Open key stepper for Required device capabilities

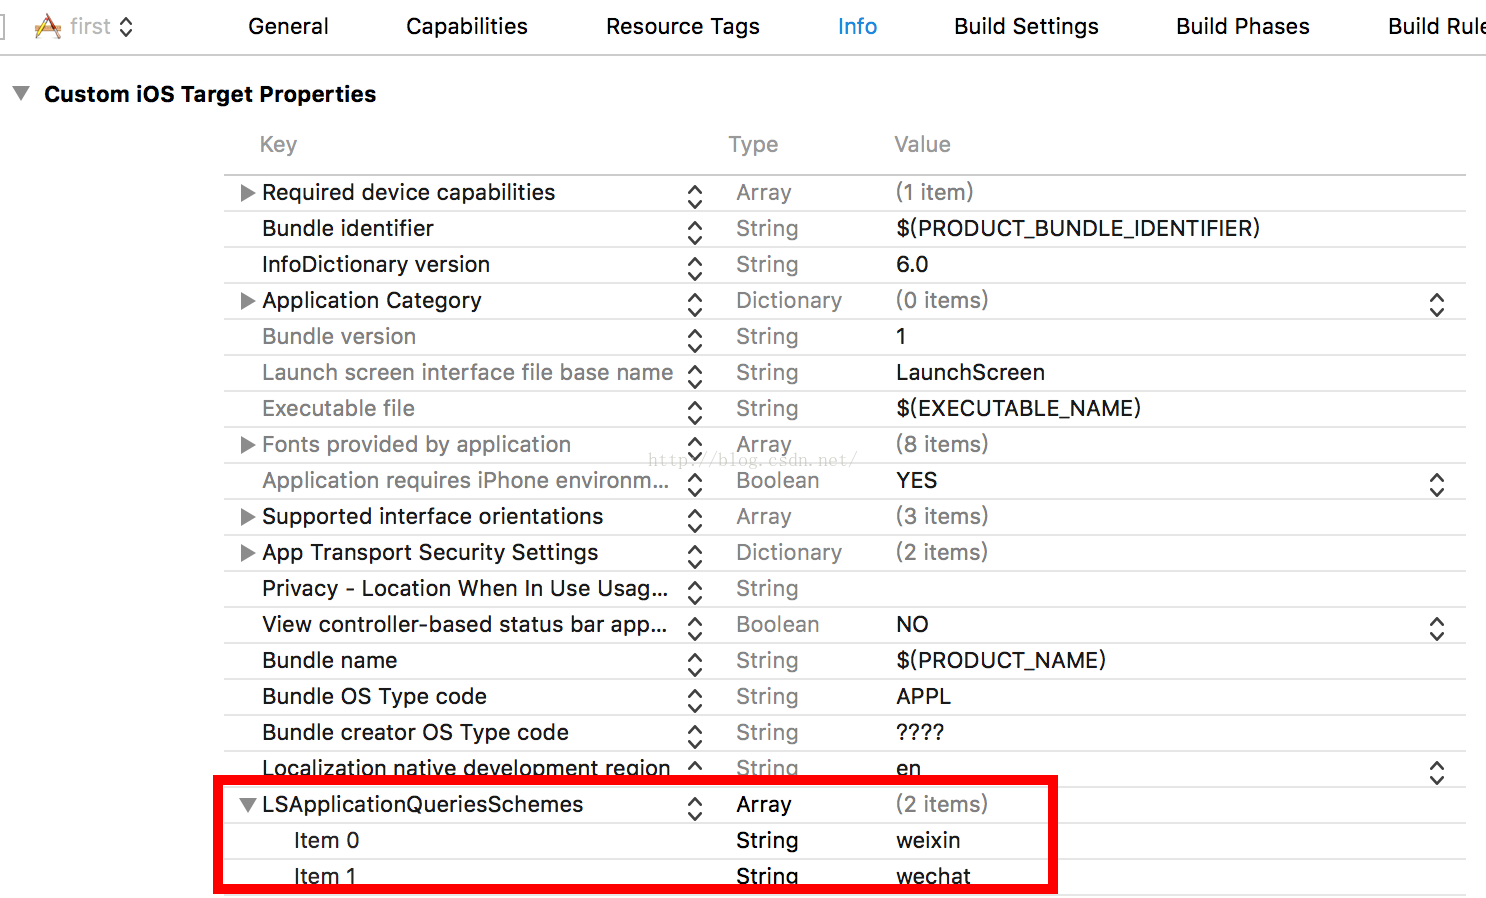(695, 196)
